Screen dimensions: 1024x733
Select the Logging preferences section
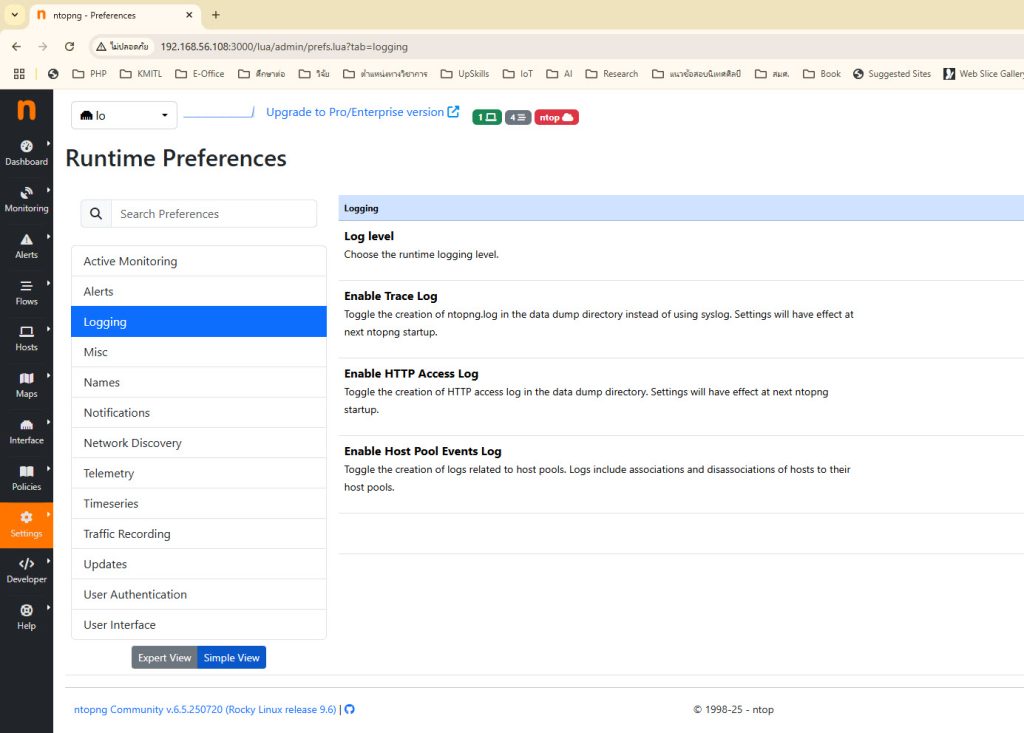[199, 321]
